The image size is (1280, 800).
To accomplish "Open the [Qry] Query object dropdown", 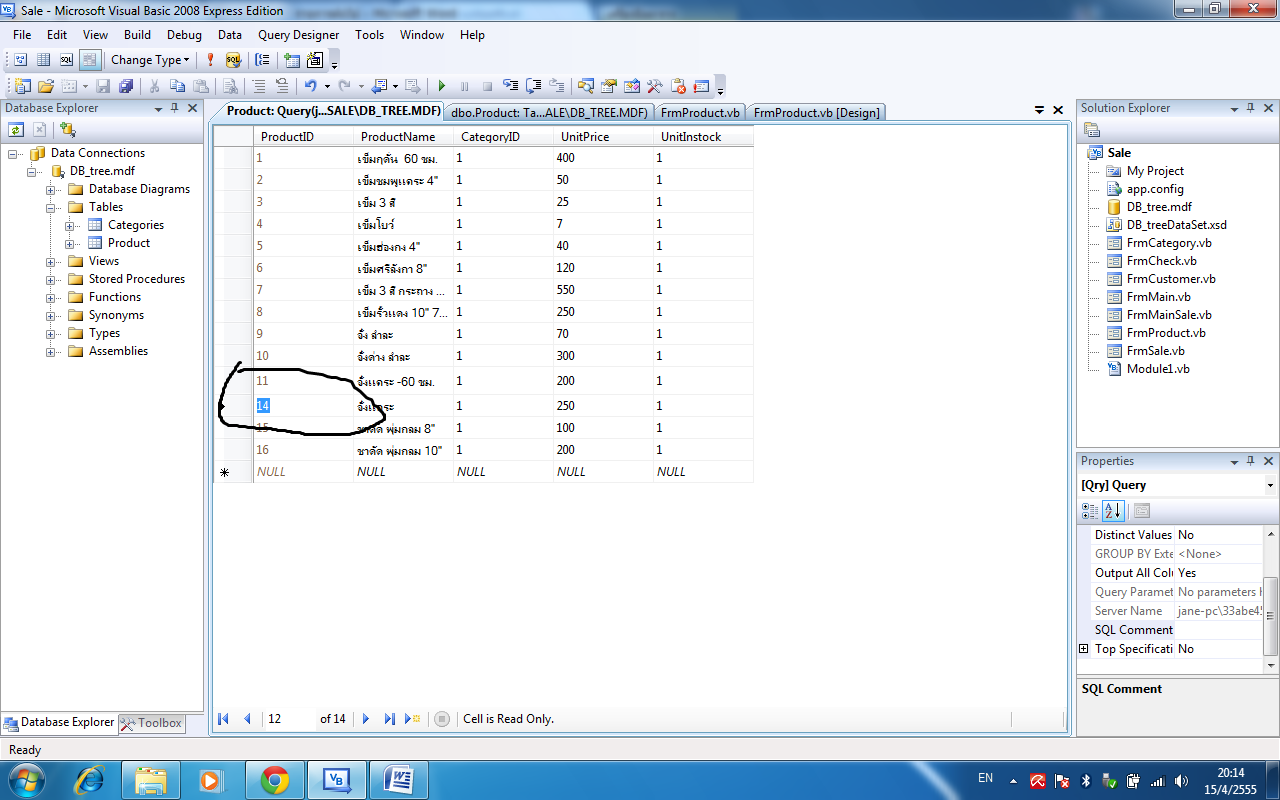I will pos(1270,485).
